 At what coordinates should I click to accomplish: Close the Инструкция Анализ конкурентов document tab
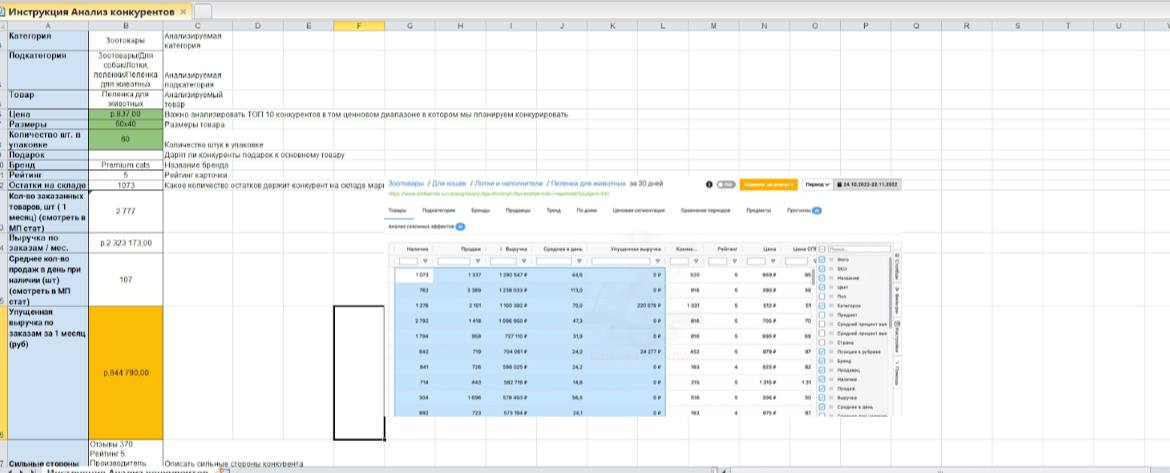[183, 11]
